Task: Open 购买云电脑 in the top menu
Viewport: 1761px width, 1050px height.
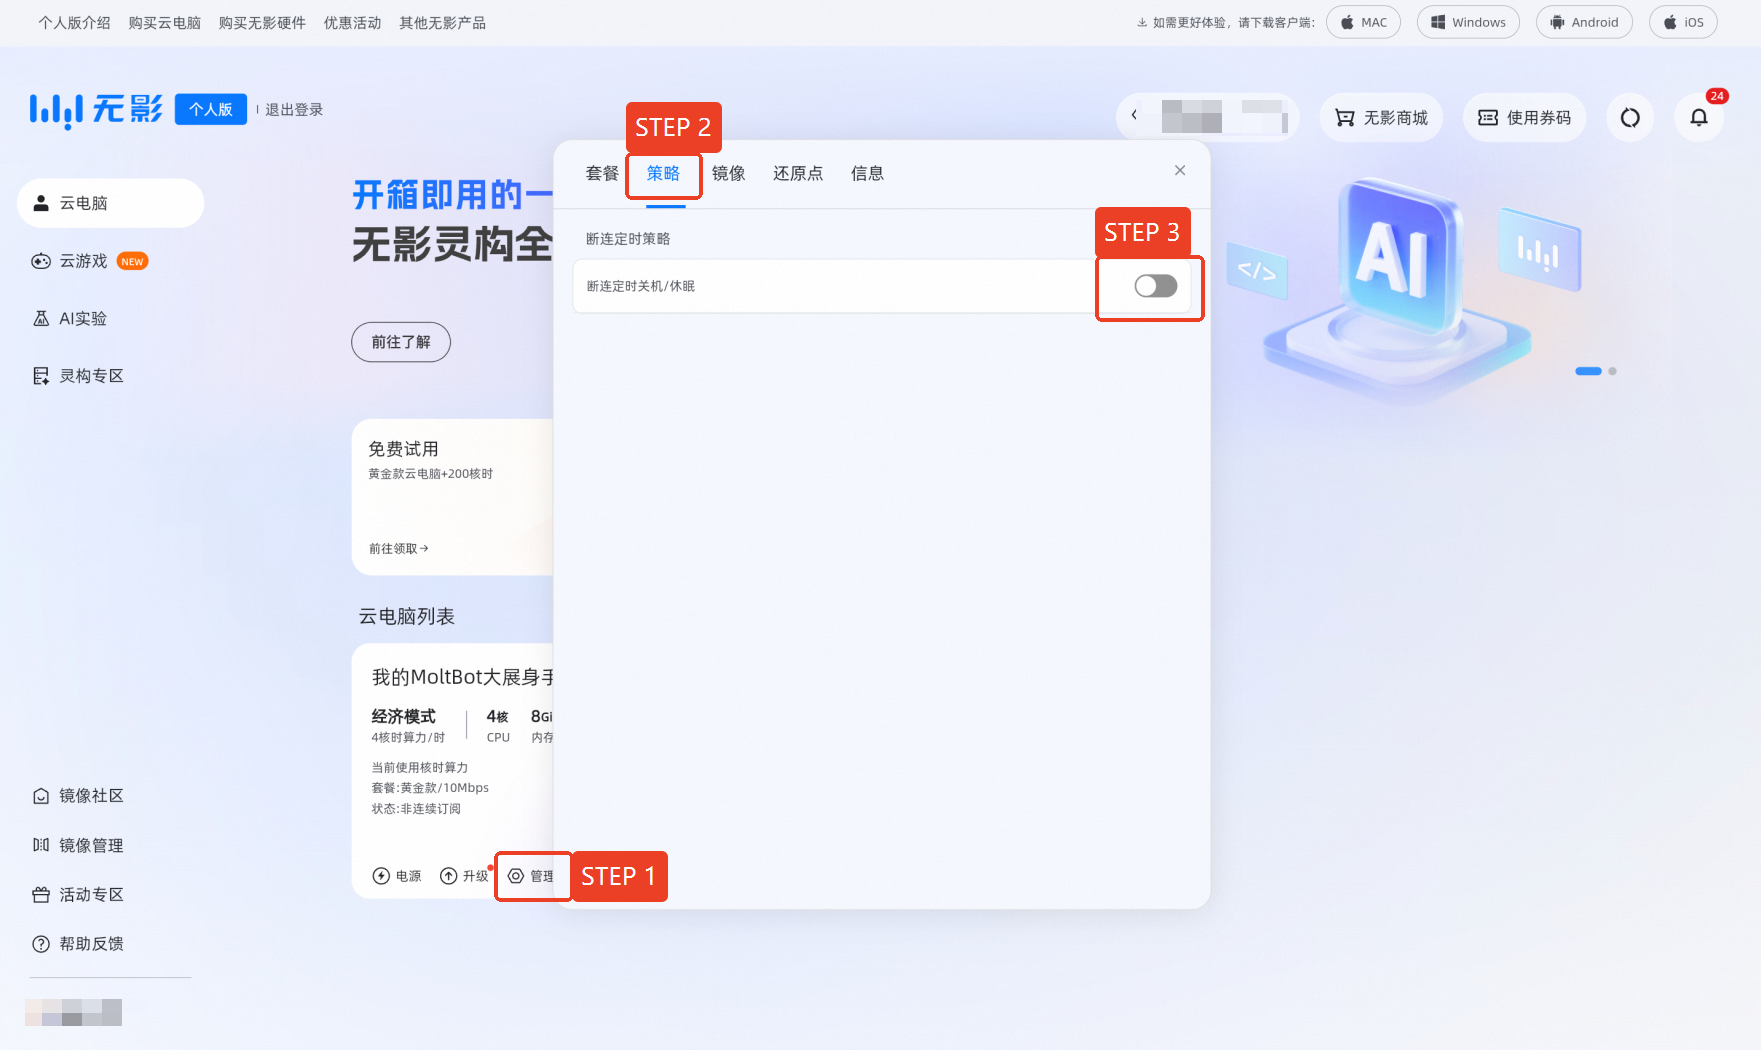Action: pyautogui.click(x=165, y=23)
